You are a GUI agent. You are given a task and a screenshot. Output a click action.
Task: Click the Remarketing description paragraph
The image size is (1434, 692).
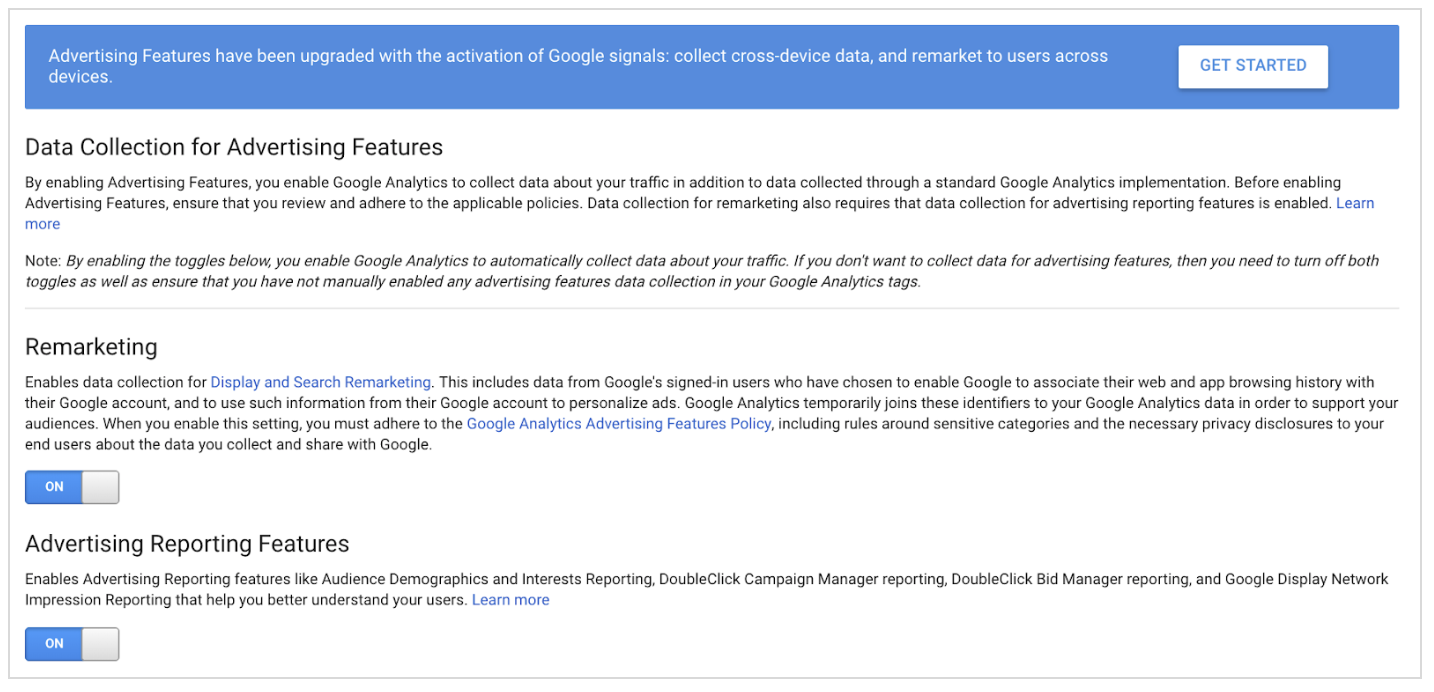coord(700,403)
